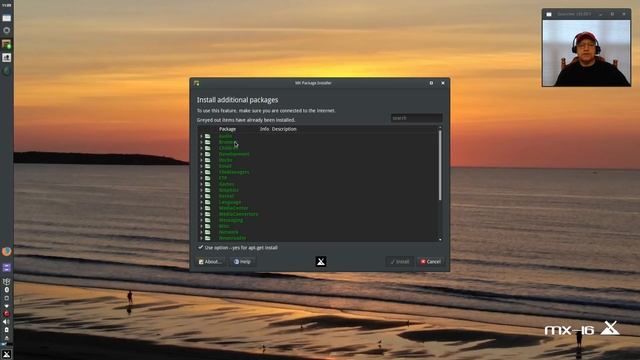The image size is (640, 360).
Task: Click the purple file manager panel icon
Action: click(6, 268)
